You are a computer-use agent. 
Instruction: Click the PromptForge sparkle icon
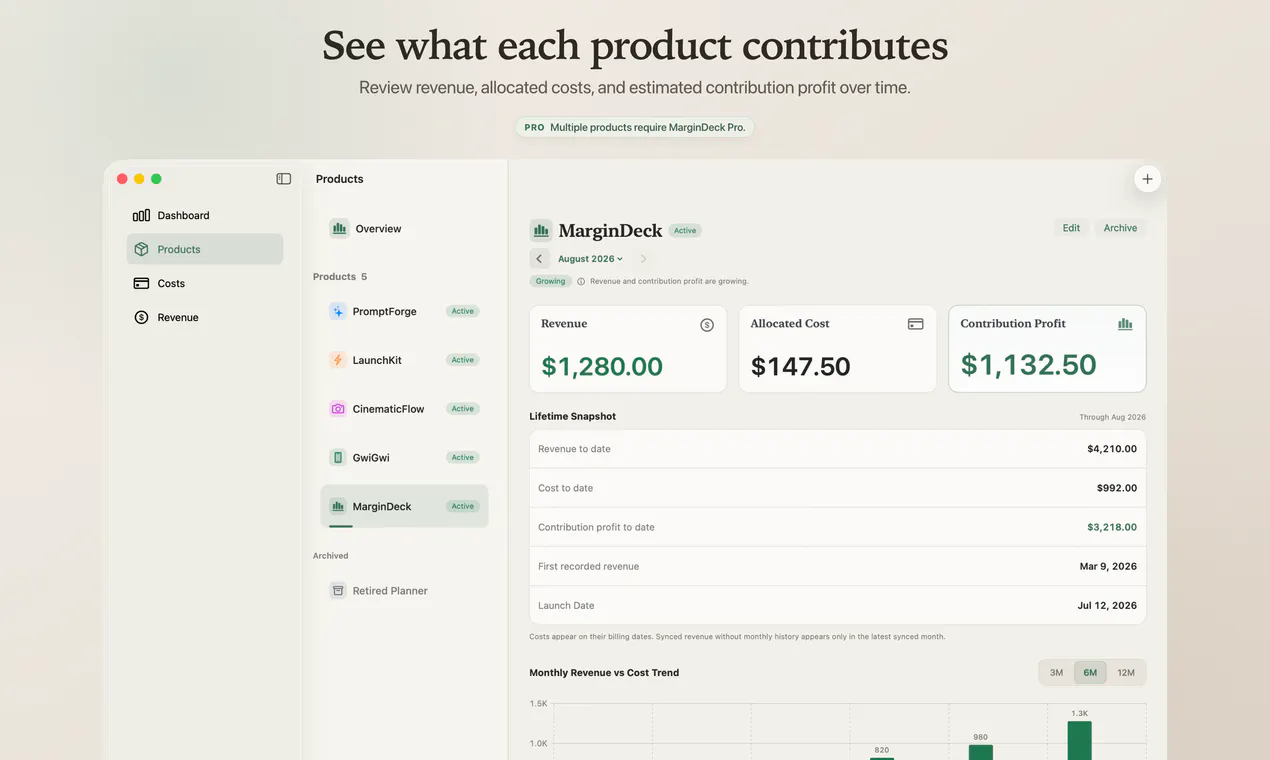338,311
